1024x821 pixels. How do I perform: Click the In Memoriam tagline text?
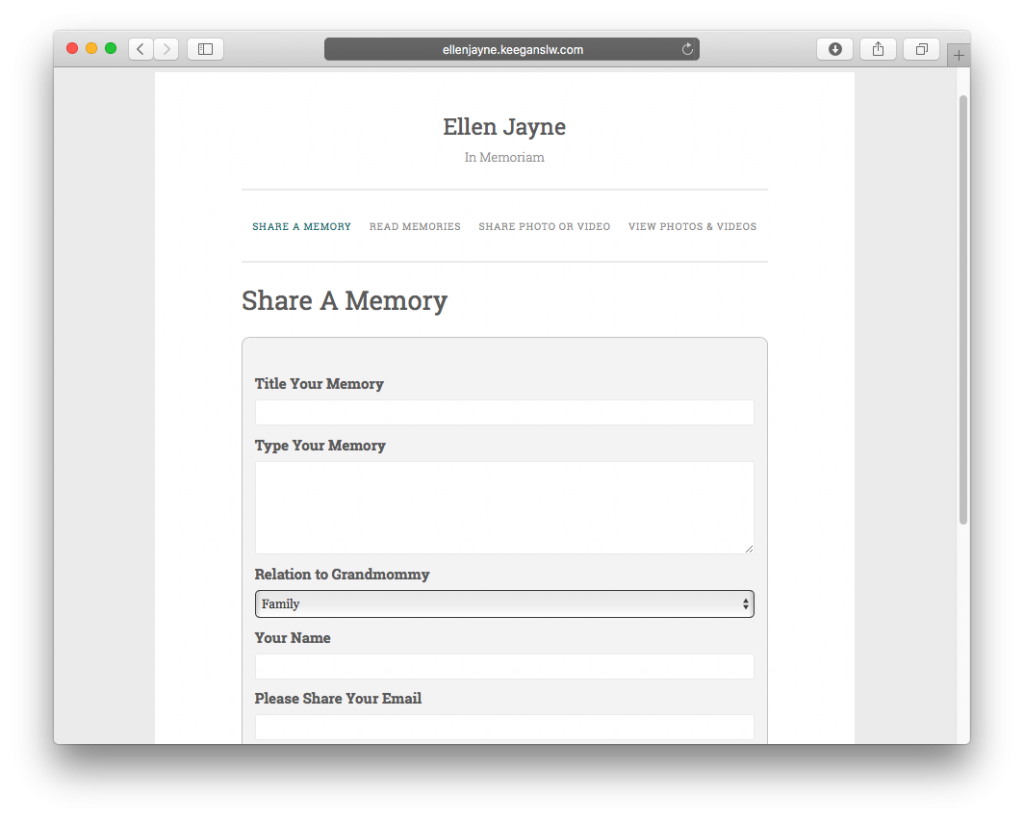(x=504, y=157)
